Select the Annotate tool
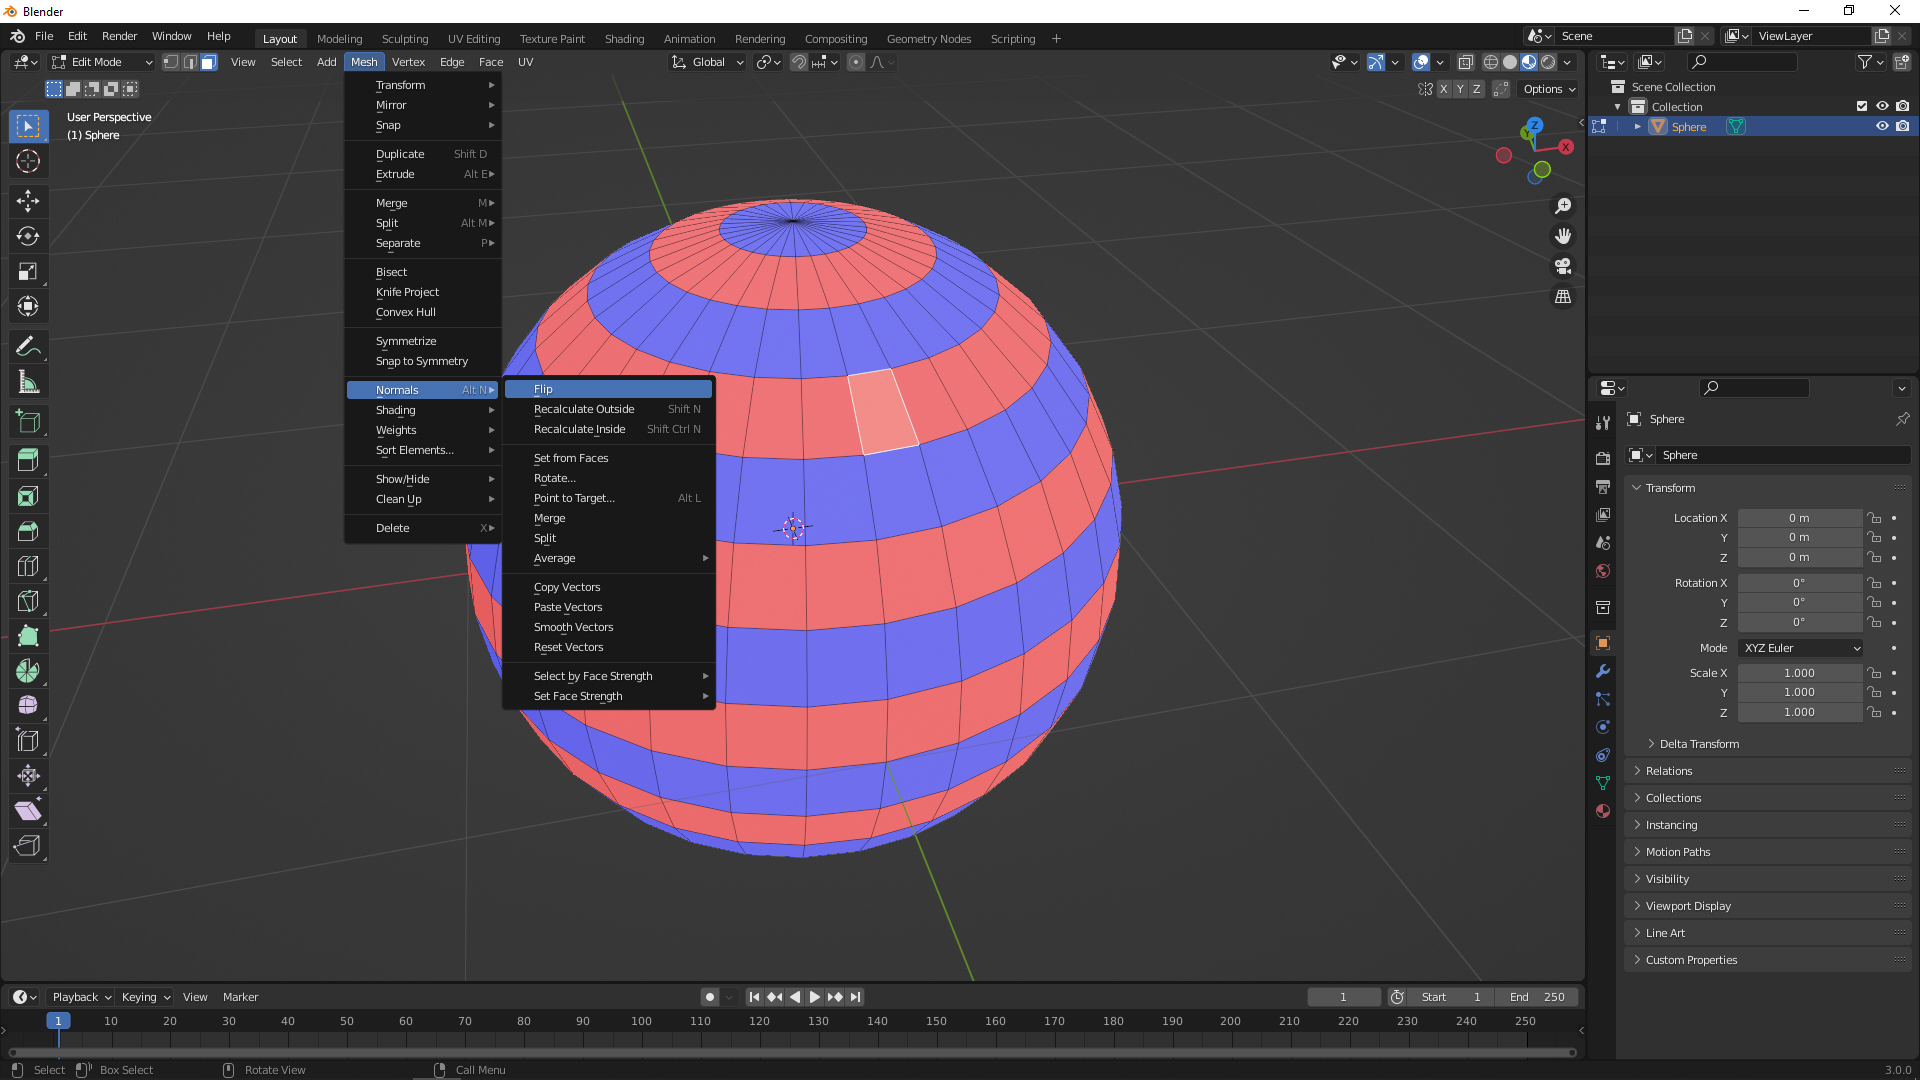The width and height of the screenshot is (1920, 1080). [x=28, y=346]
